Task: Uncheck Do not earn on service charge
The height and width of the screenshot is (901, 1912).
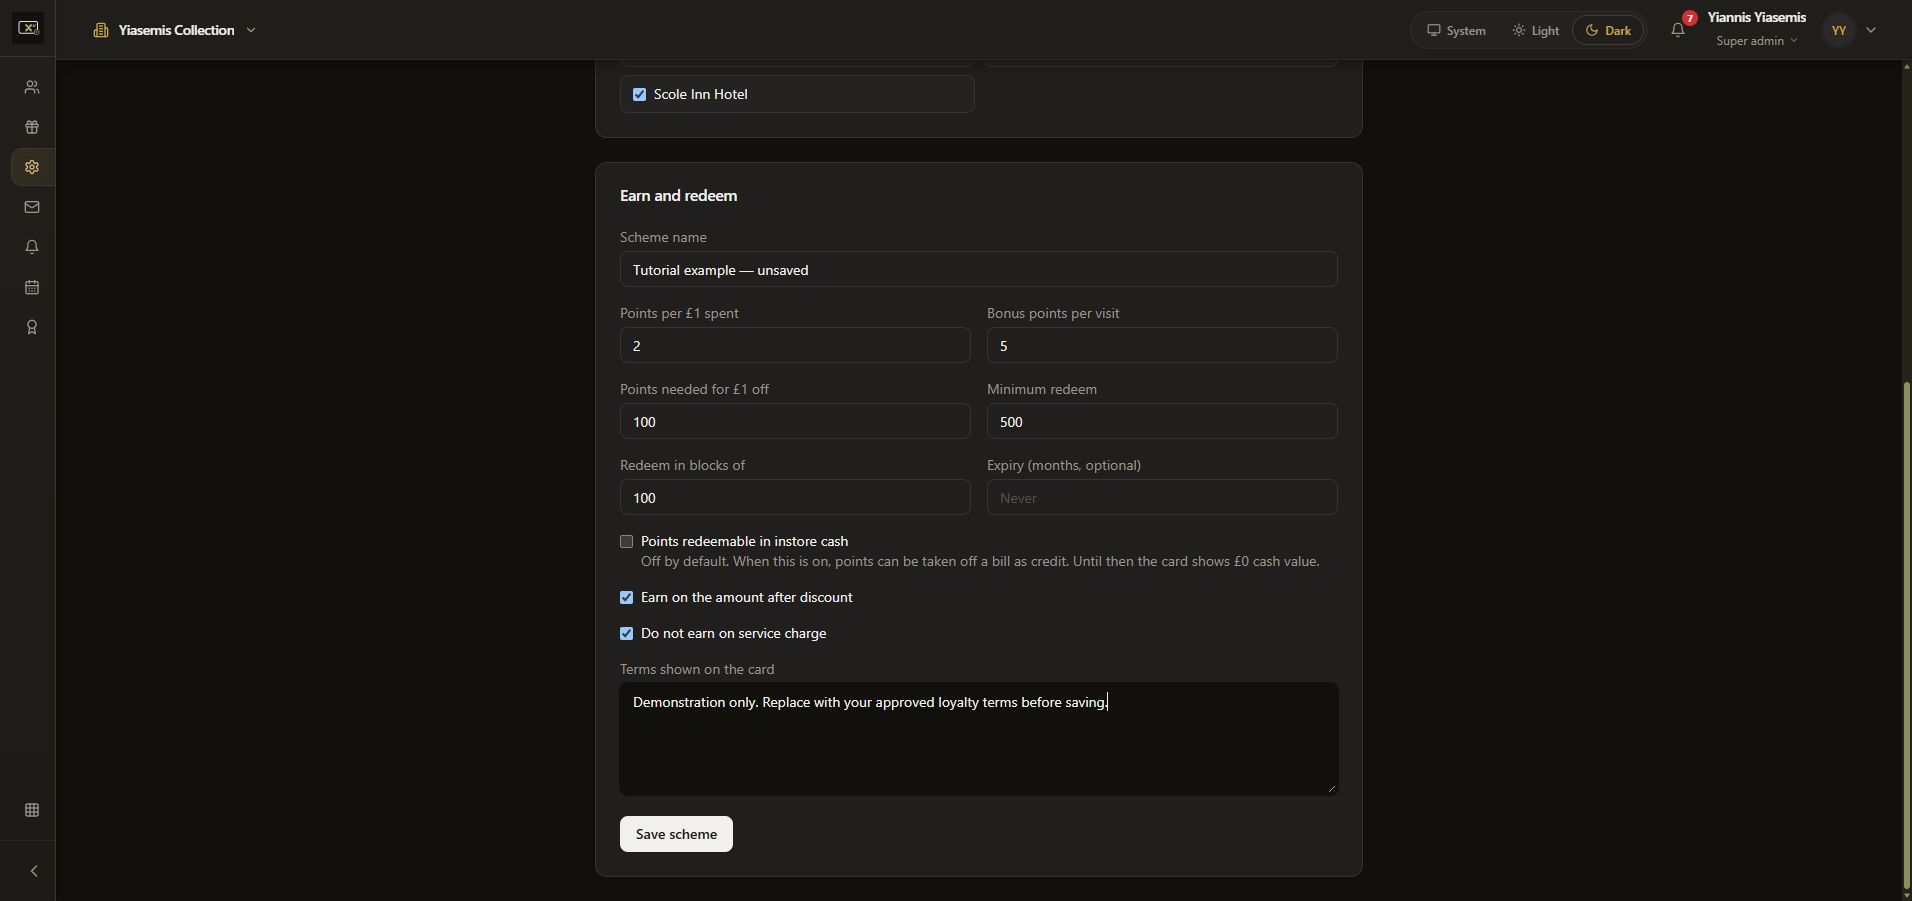Action: (x=627, y=634)
